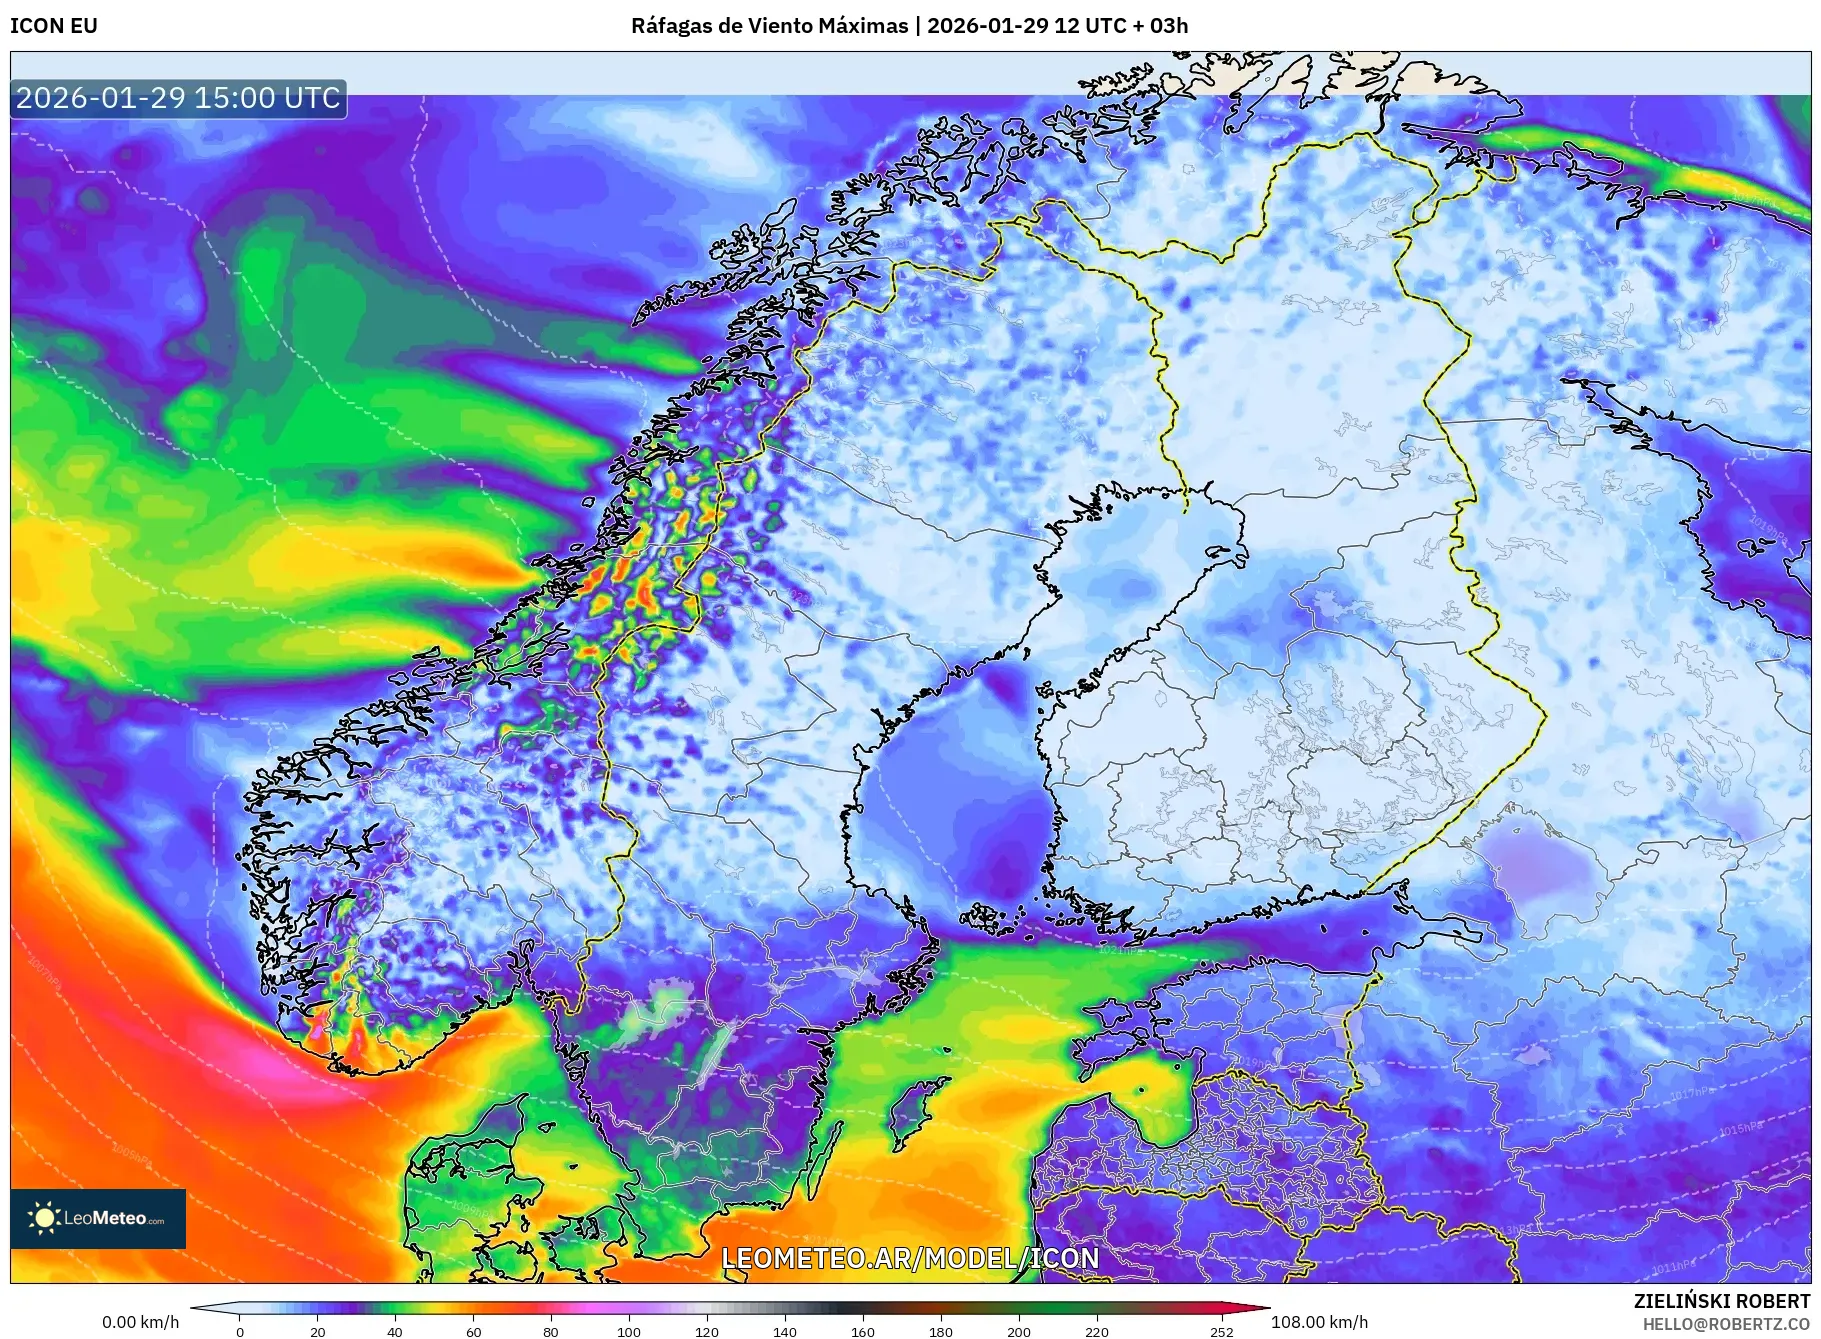Click the 100 tick on the color scale
Screen dimensions: 1821x1339
click(x=629, y=1332)
